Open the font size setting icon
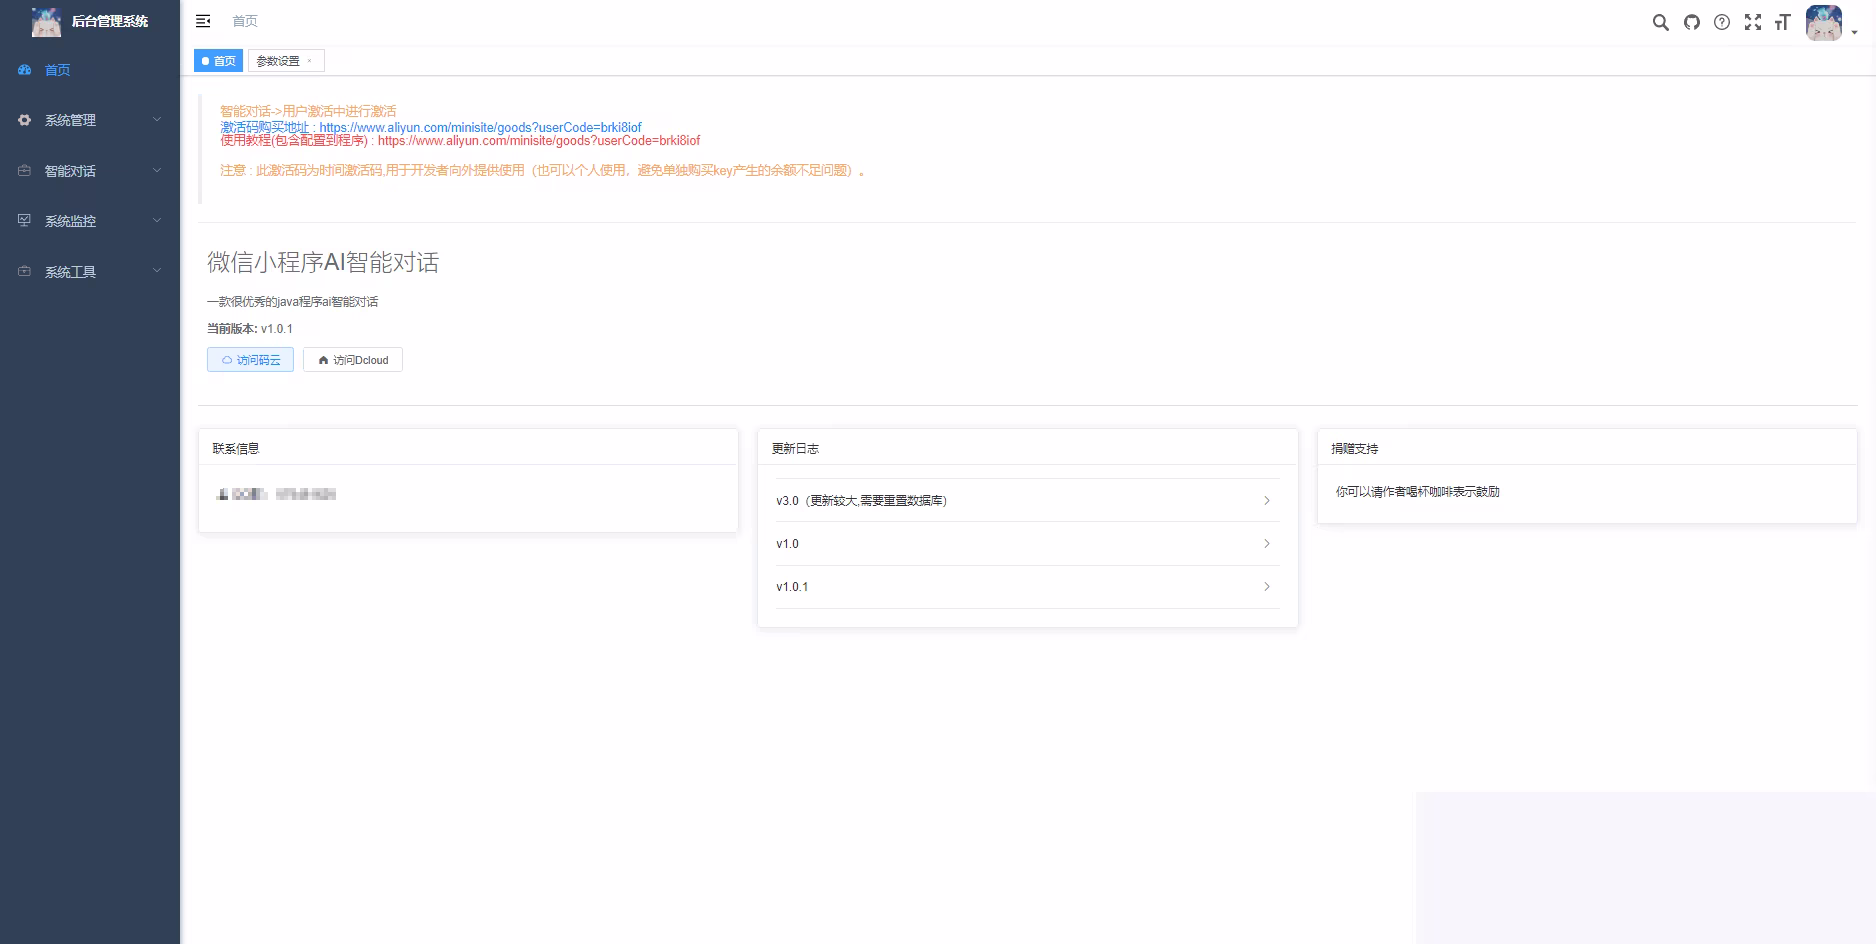The height and width of the screenshot is (944, 1876). 1782,22
